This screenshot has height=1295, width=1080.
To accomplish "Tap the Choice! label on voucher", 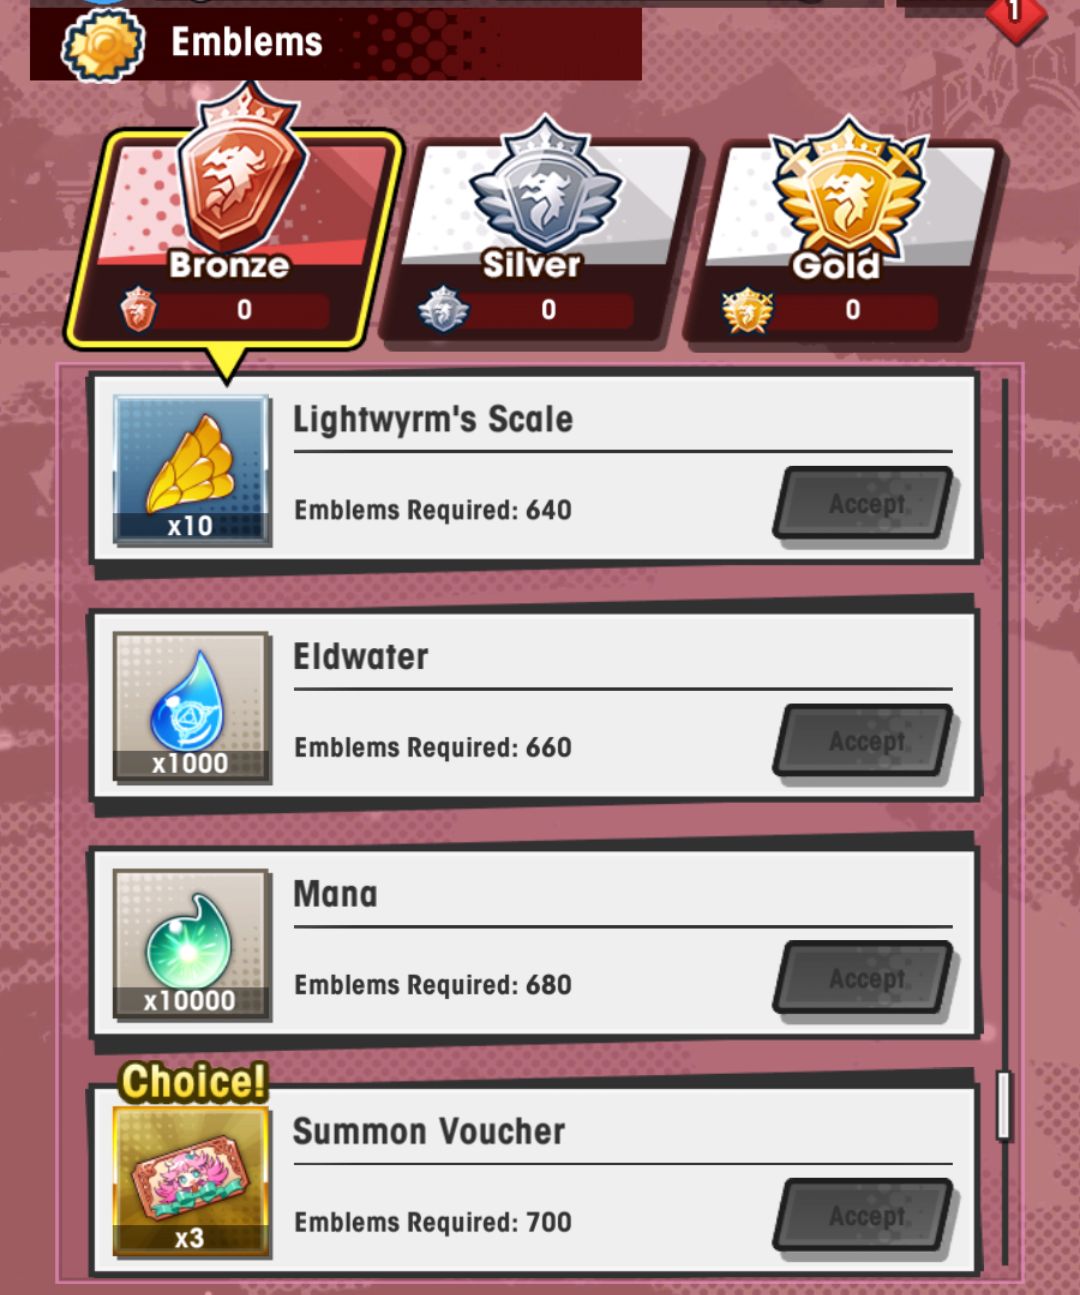I will [194, 1081].
